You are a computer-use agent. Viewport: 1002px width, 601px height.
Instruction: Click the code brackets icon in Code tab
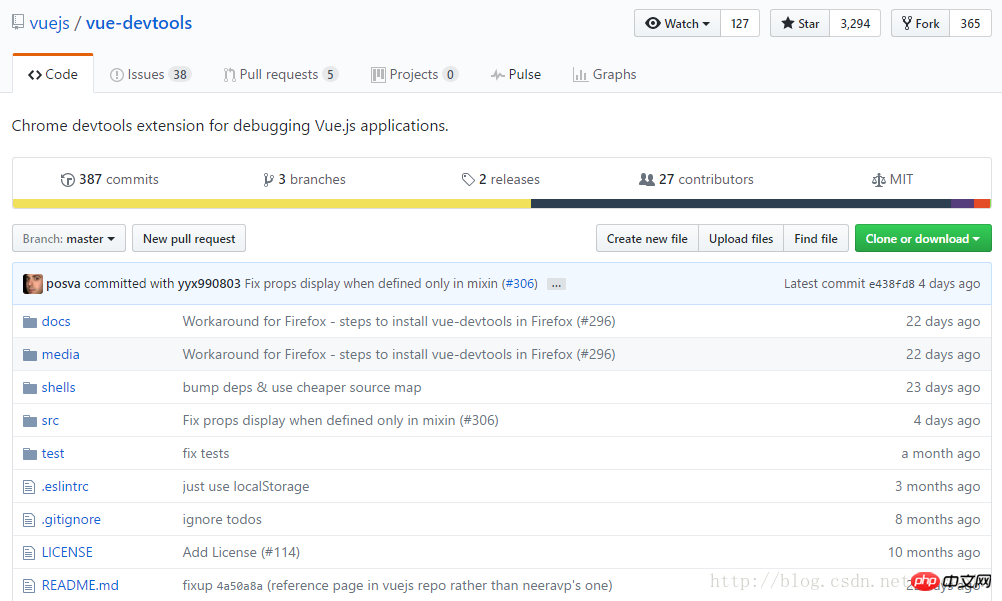35,75
